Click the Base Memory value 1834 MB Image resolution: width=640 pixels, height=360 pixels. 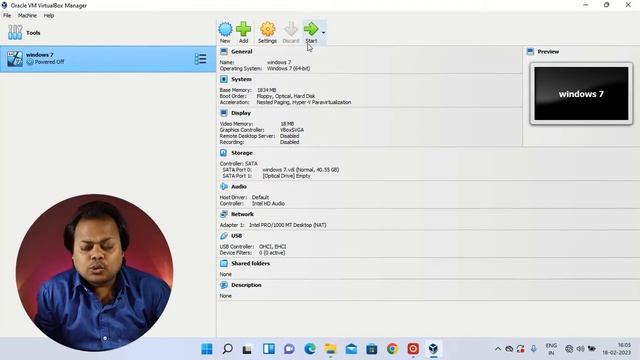(x=267, y=90)
